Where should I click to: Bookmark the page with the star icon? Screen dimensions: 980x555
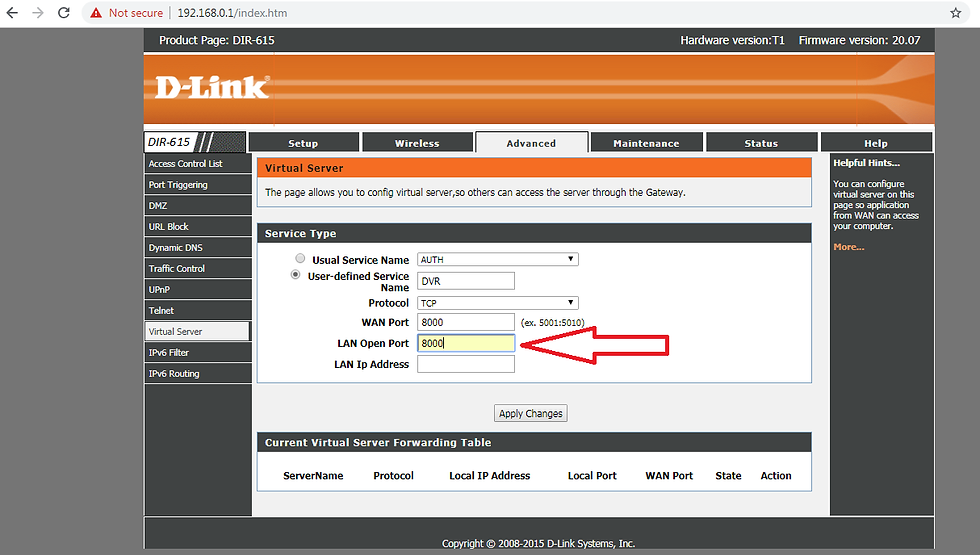point(956,13)
